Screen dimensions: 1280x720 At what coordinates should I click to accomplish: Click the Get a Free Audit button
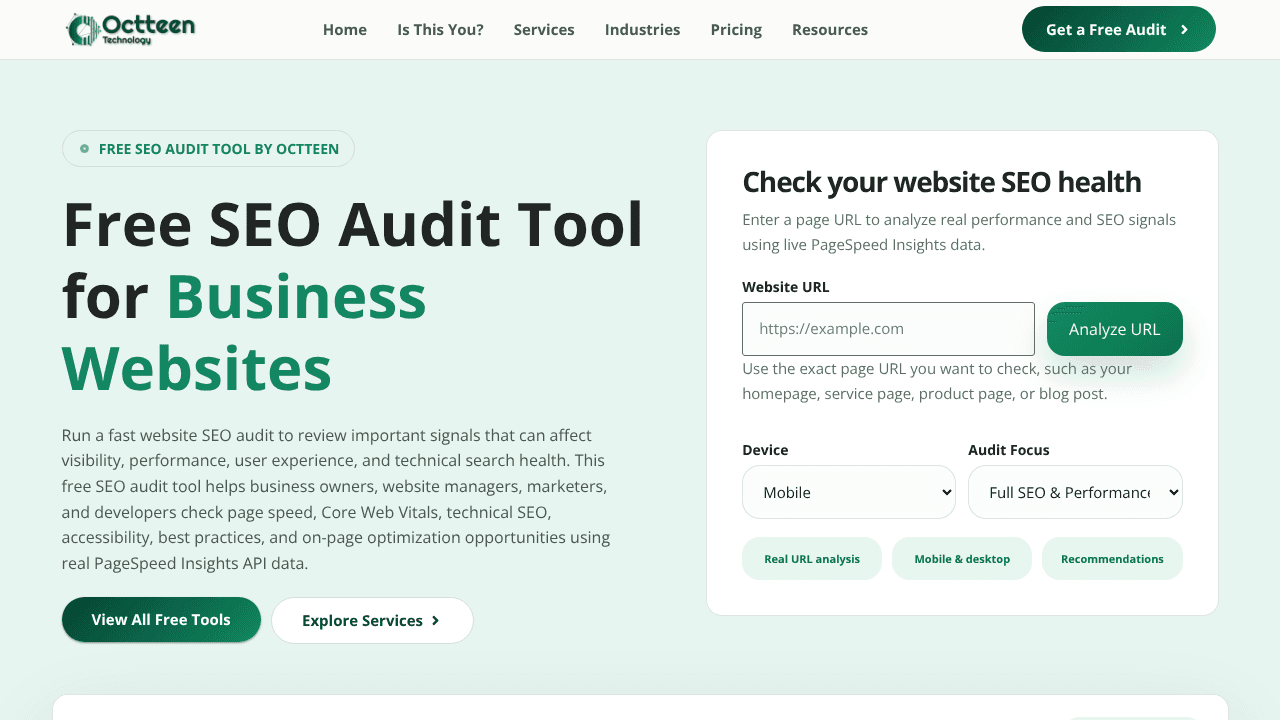(x=1119, y=29)
